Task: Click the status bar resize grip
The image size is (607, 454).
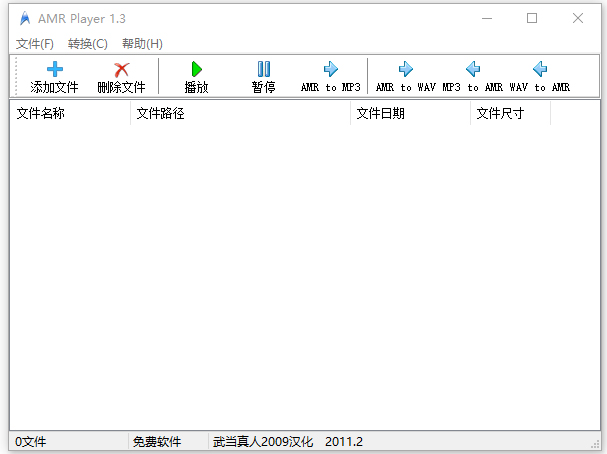Action: (x=595, y=445)
